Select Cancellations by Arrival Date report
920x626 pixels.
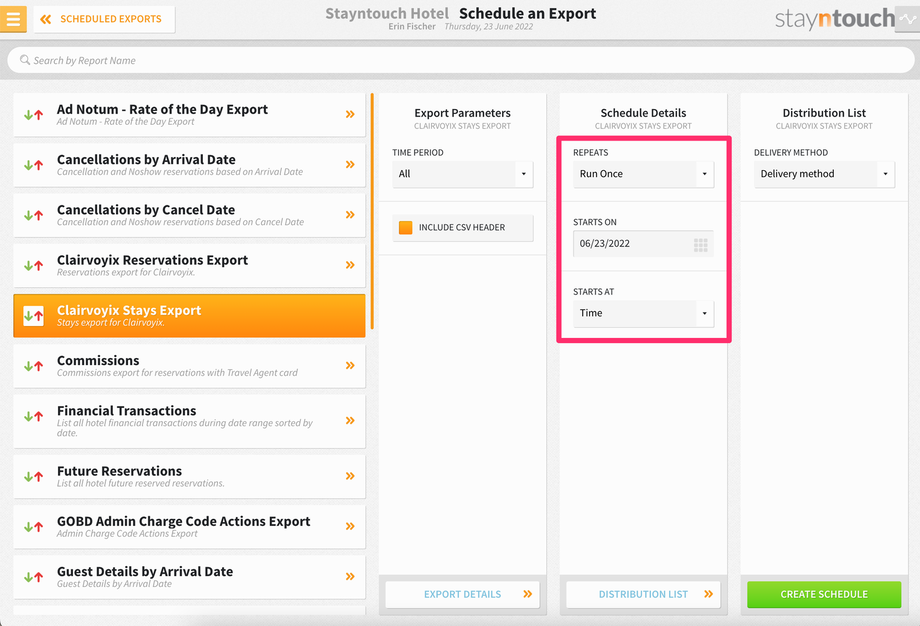189,165
